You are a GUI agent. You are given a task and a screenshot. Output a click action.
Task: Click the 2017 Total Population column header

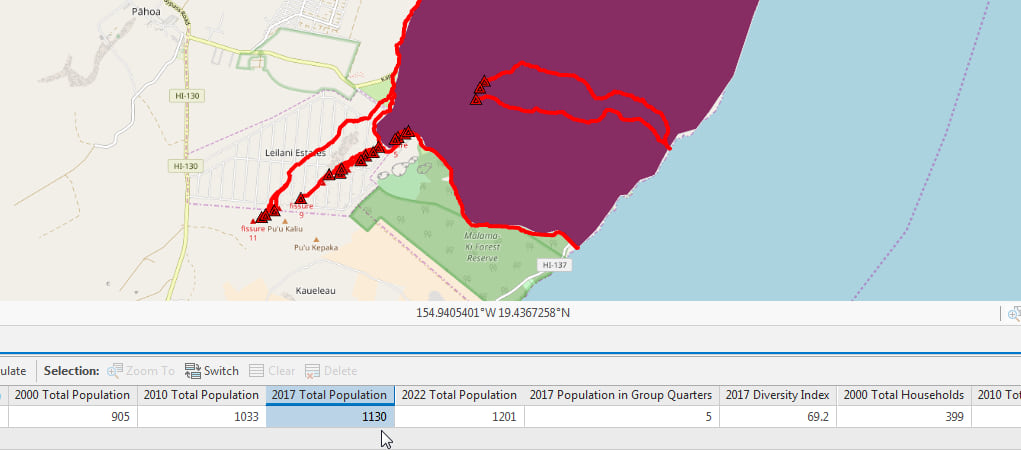(329, 395)
